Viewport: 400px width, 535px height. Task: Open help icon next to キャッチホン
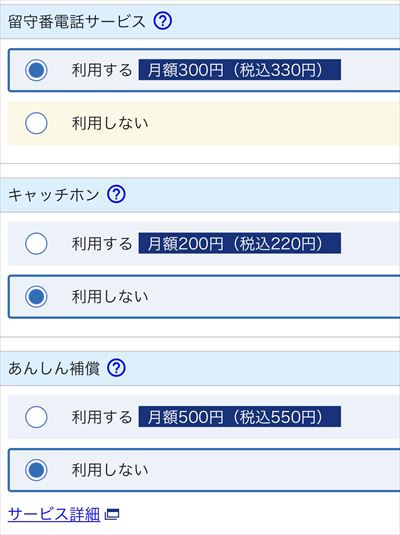(116, 194)
